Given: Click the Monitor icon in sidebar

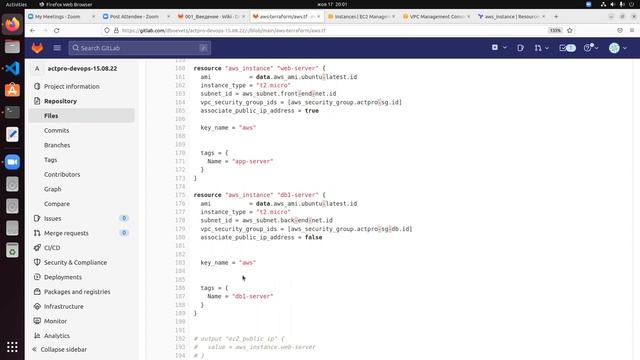Looking at the screenshot, I should pos(37,322).
